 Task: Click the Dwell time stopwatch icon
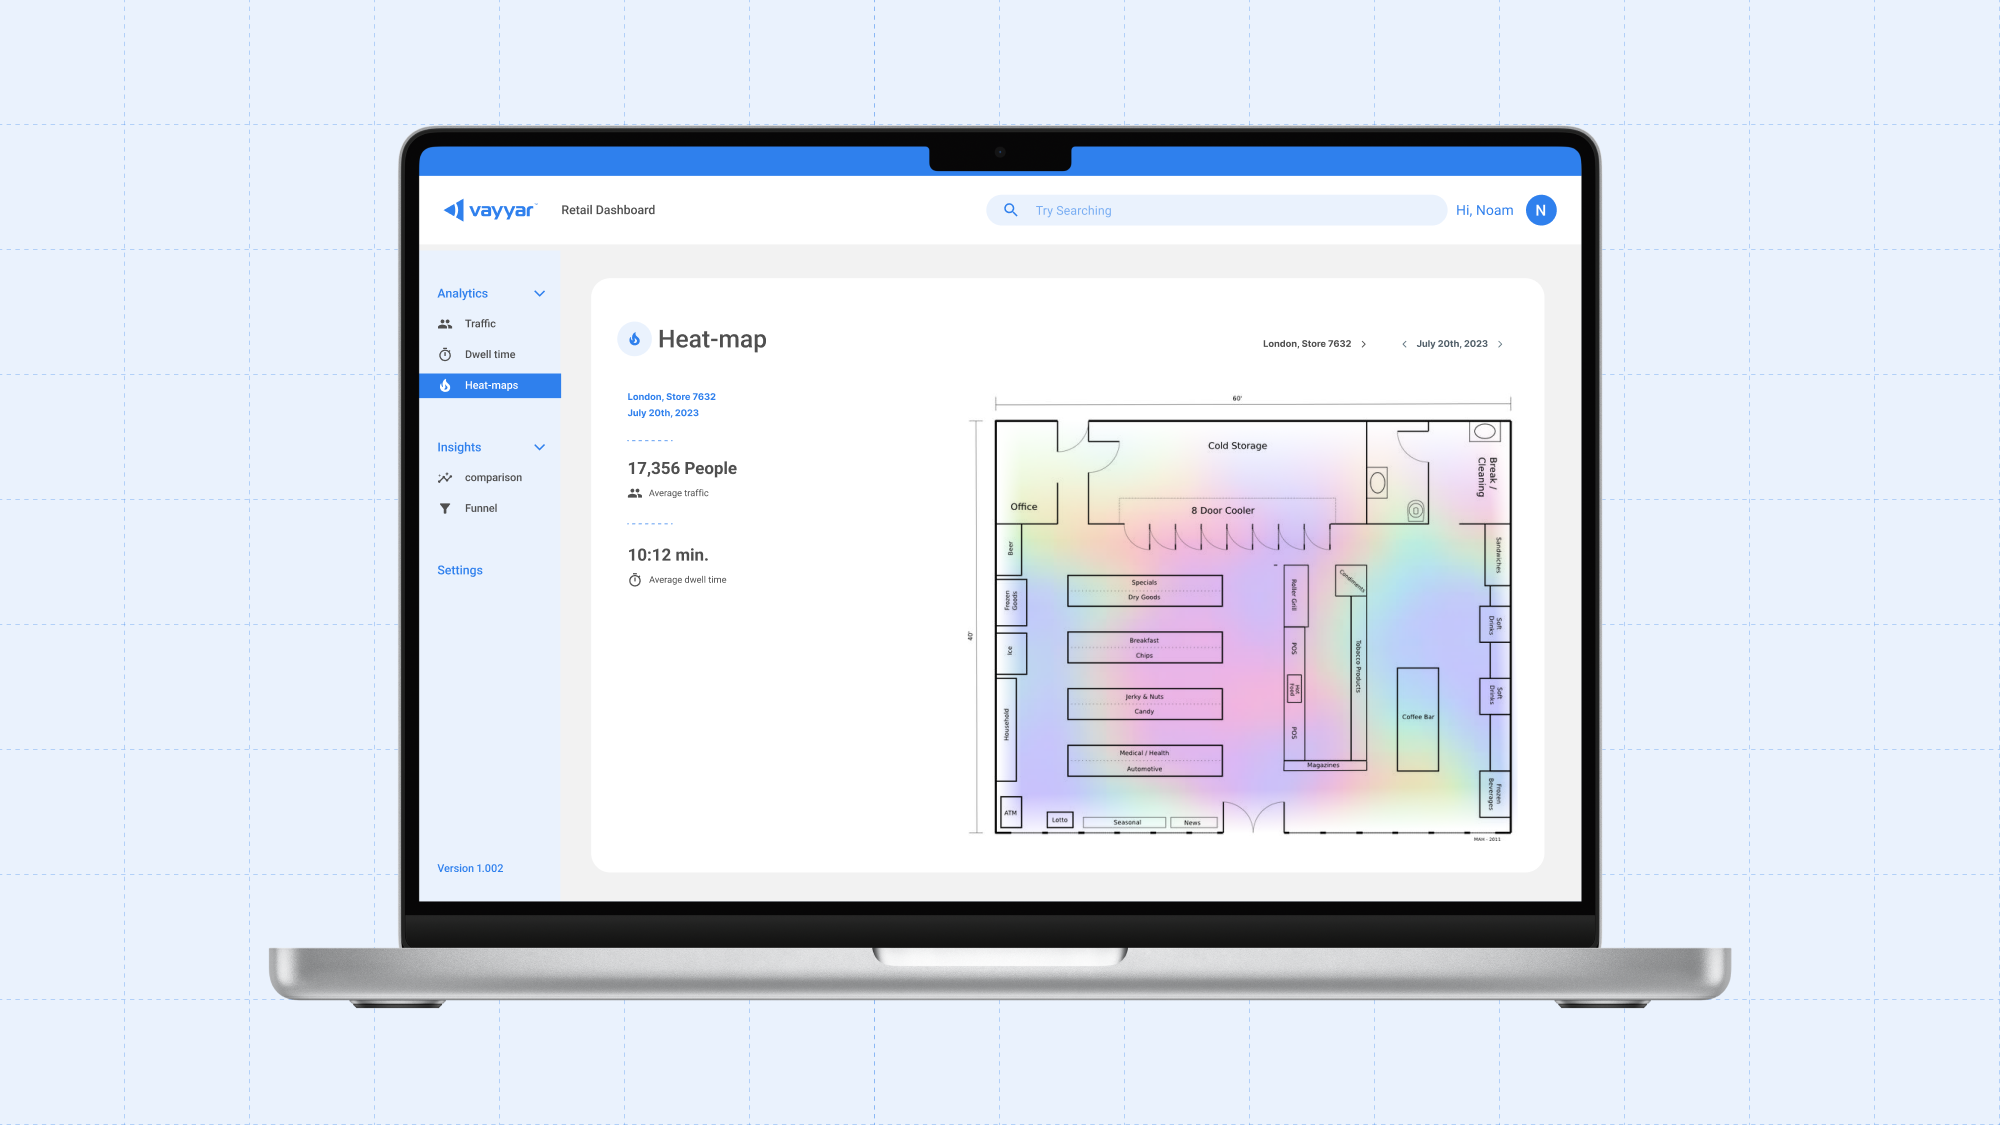tap(445, 355)
